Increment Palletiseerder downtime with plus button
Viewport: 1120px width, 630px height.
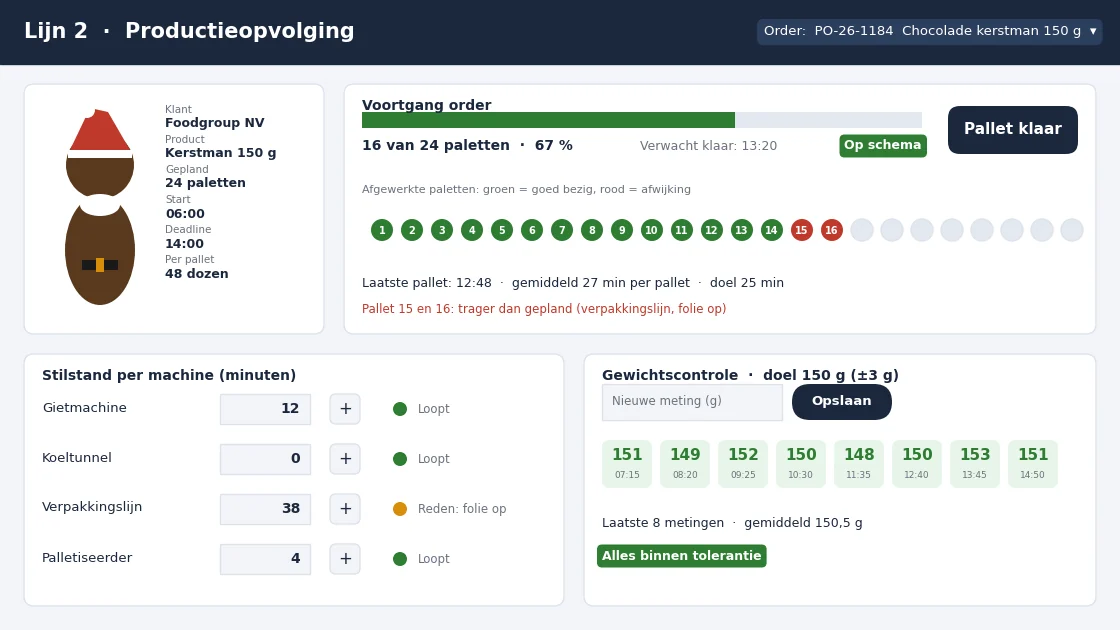click(345, 559)
